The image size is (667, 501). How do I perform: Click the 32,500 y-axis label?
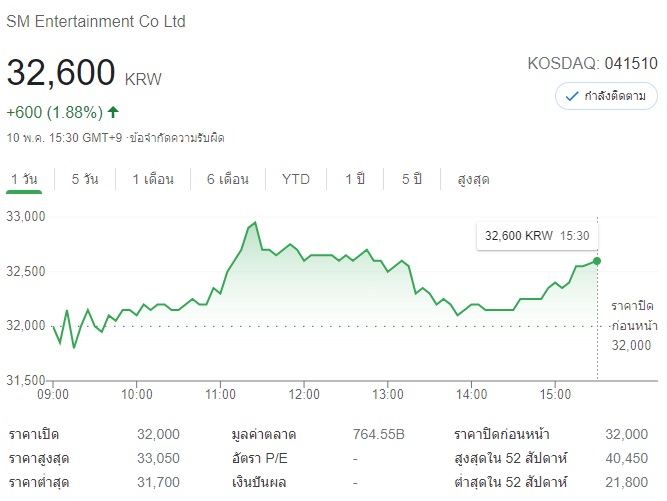pos(26,271)
